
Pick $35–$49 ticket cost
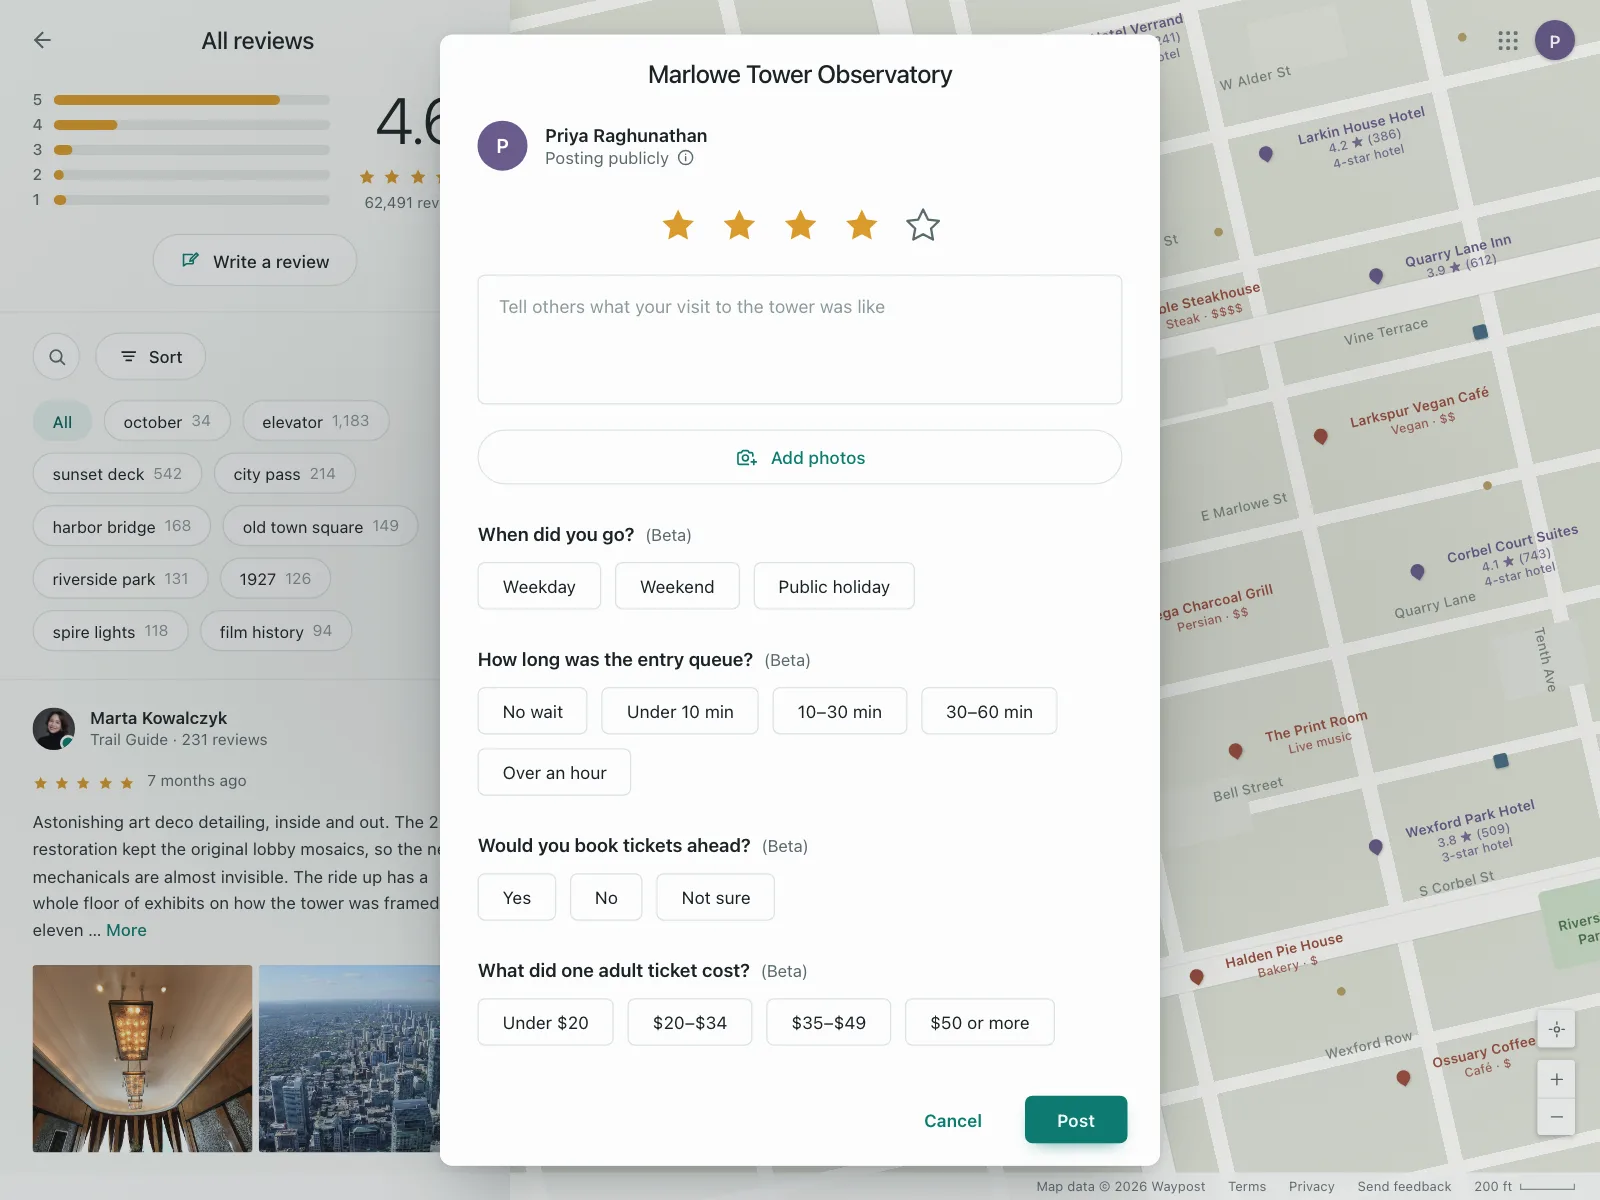coord(829,1023)
